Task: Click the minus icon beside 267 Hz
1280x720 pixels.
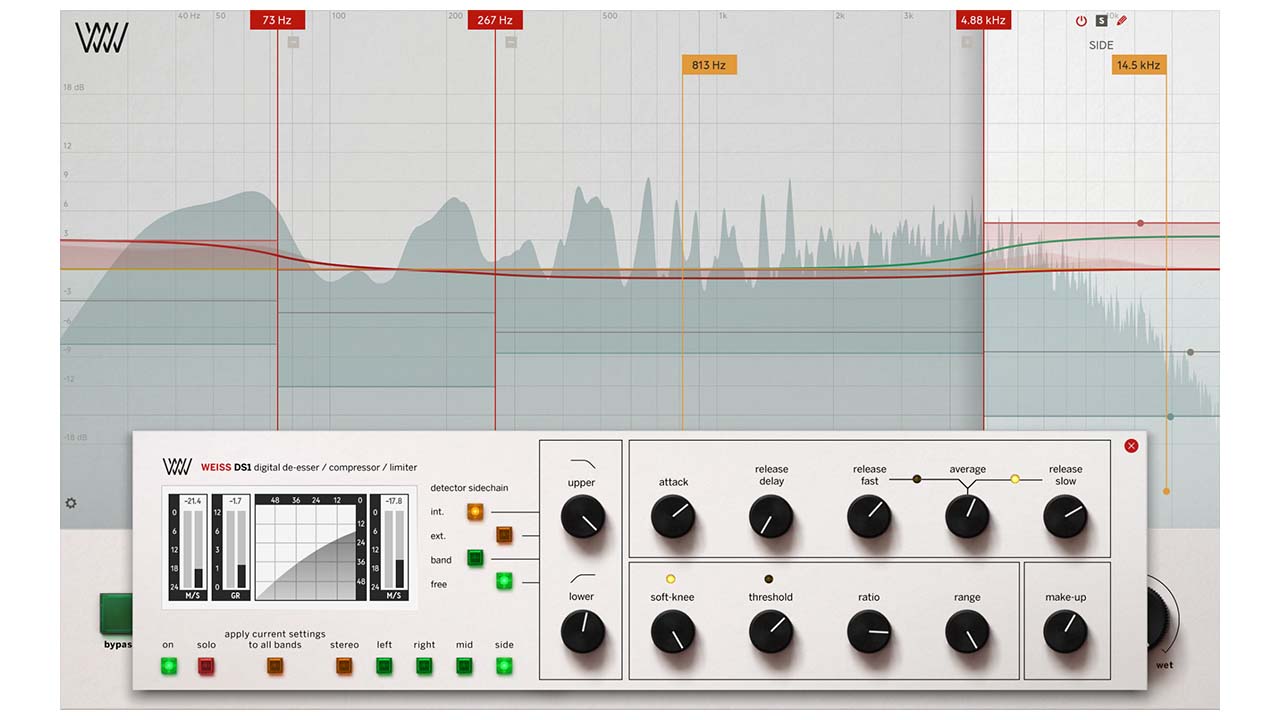Action: point(511,42)
